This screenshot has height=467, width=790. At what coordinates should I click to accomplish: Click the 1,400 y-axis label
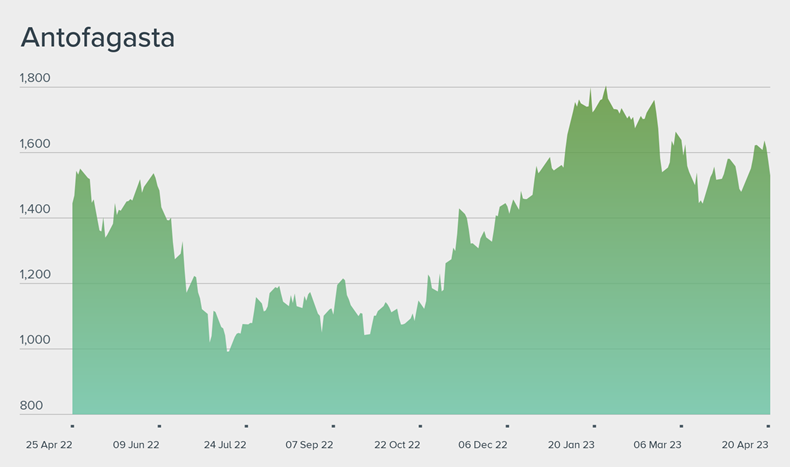coord(35,209)
